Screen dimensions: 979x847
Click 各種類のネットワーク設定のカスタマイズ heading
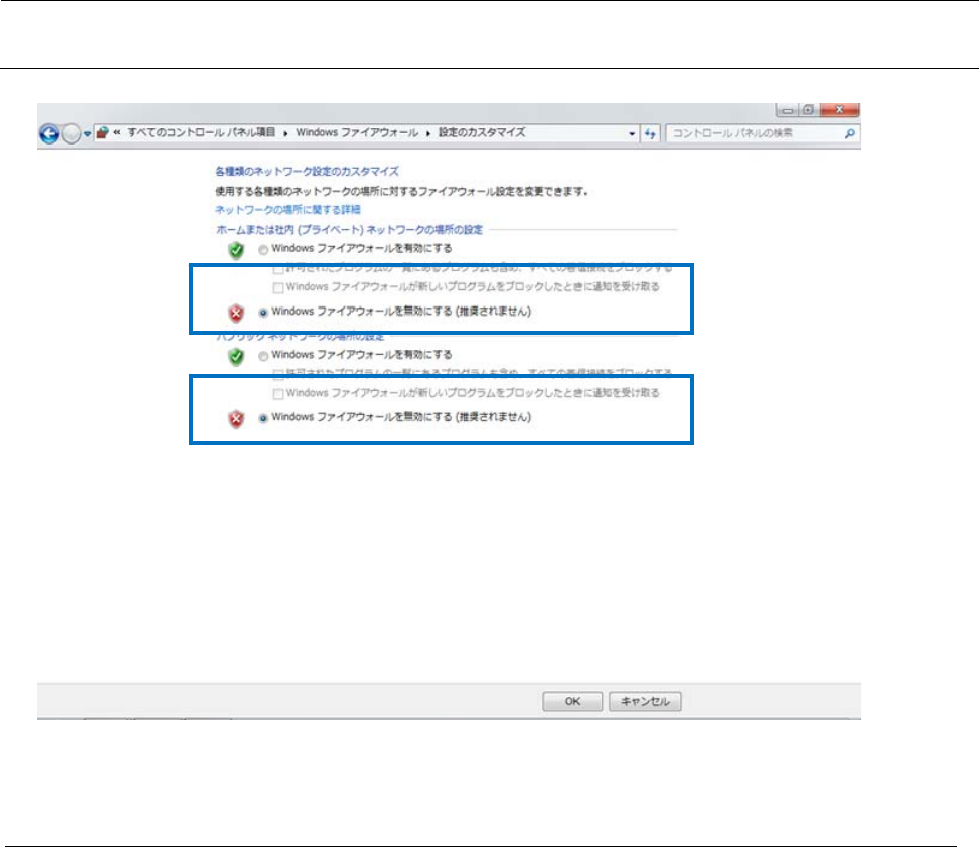[307, 172]
